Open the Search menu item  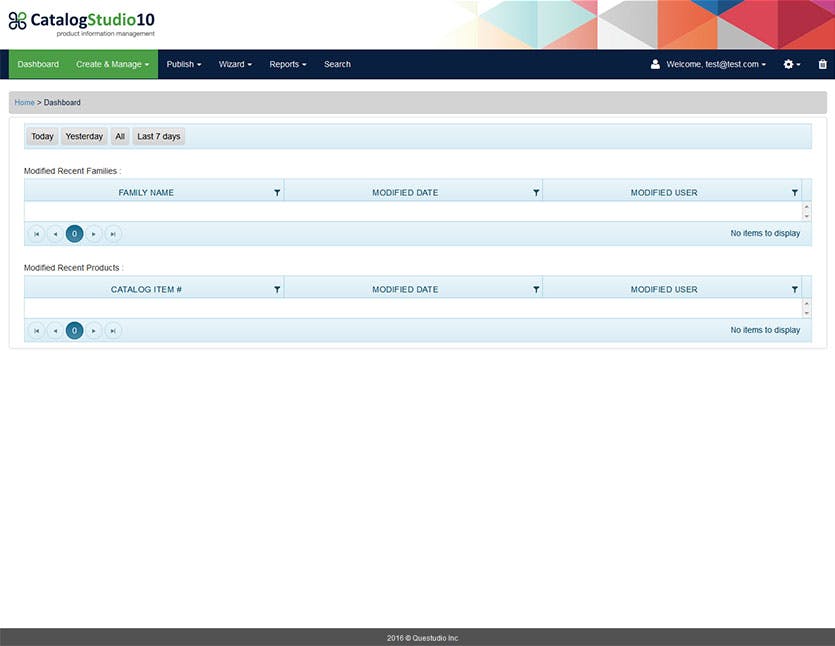pyautogui.click(x=337, y=64)
